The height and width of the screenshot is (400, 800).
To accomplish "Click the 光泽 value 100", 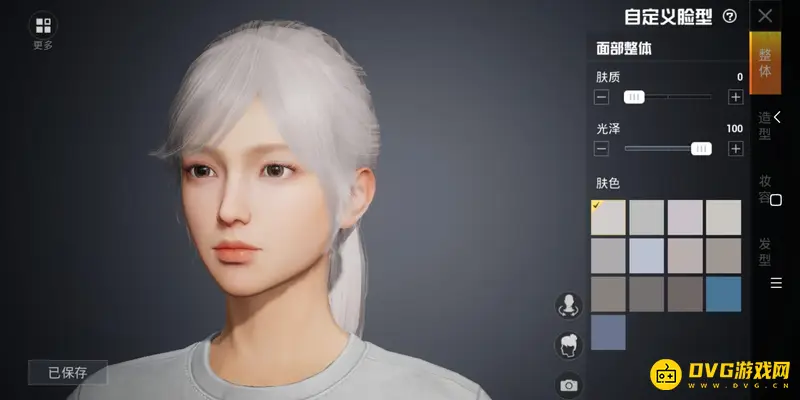I will click(735, 129).
